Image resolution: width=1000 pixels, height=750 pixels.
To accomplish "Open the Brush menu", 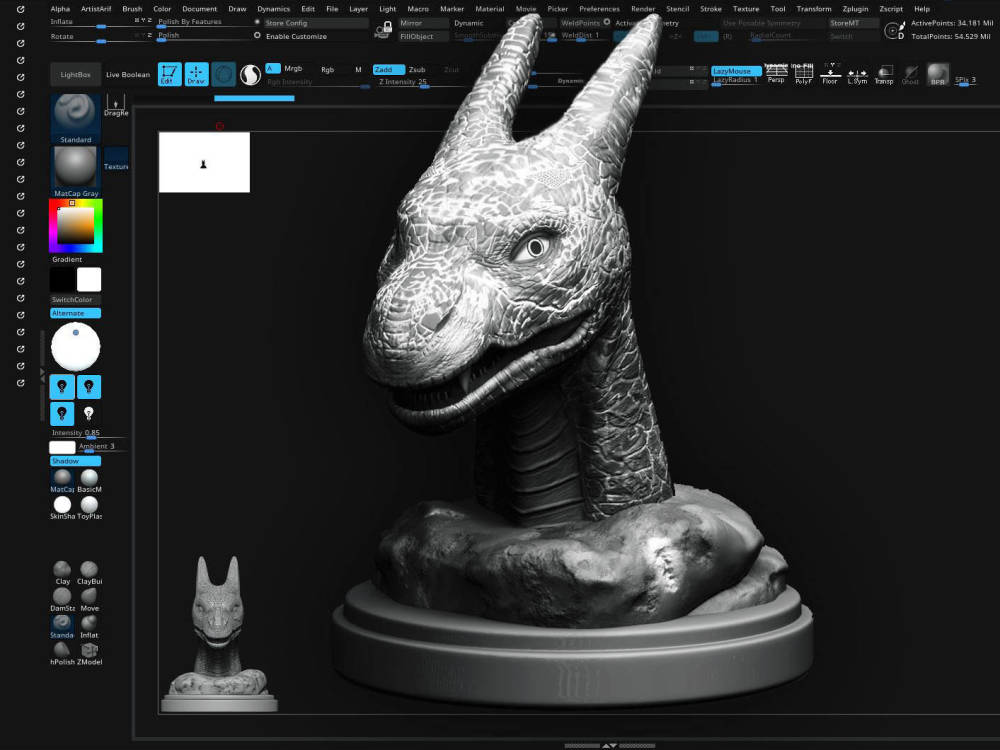I will 132,9.
